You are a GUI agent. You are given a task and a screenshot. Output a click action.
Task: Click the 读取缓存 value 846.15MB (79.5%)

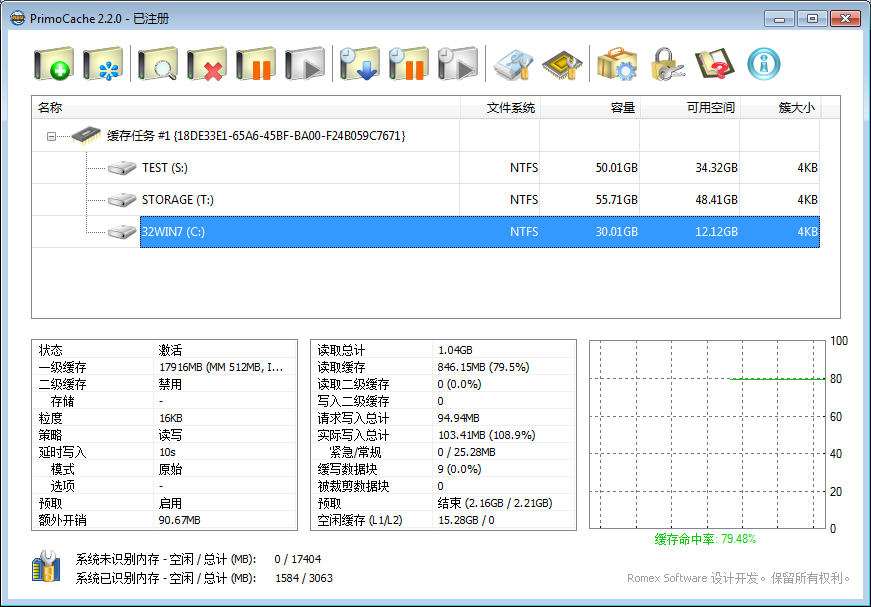click(x=483, y=367)
